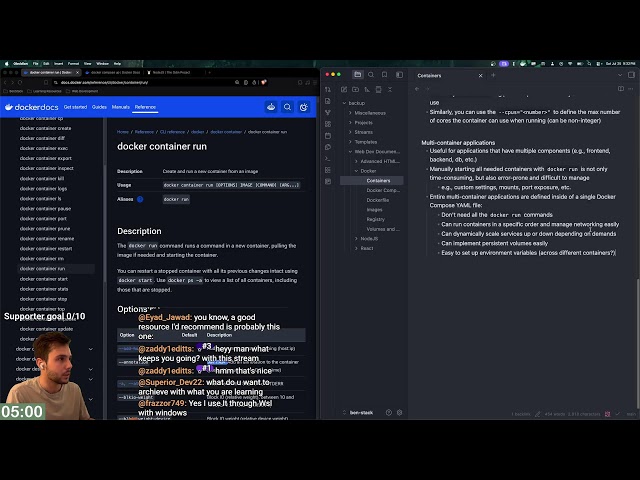Expand the React folder

point(356,248)
